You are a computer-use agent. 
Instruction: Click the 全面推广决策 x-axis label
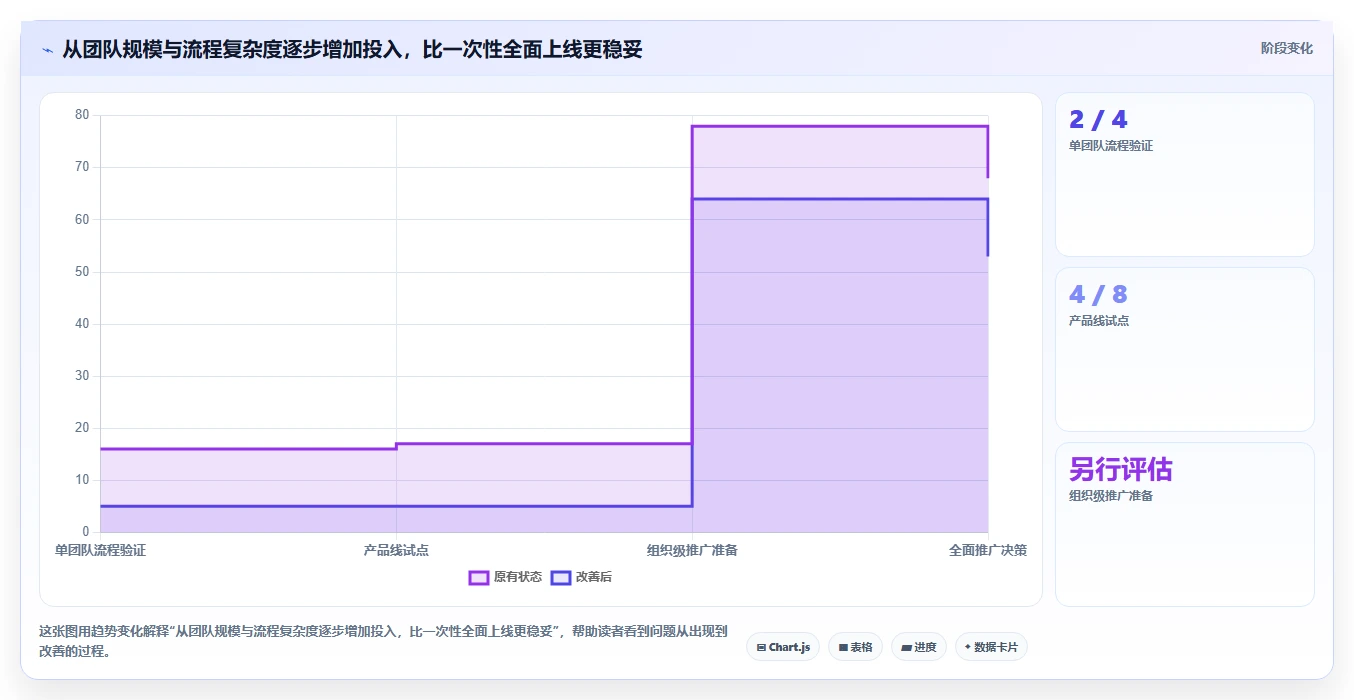988,550
